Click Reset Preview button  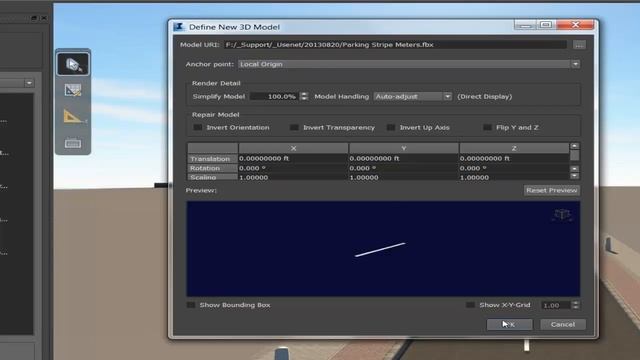tap(551, 190)
